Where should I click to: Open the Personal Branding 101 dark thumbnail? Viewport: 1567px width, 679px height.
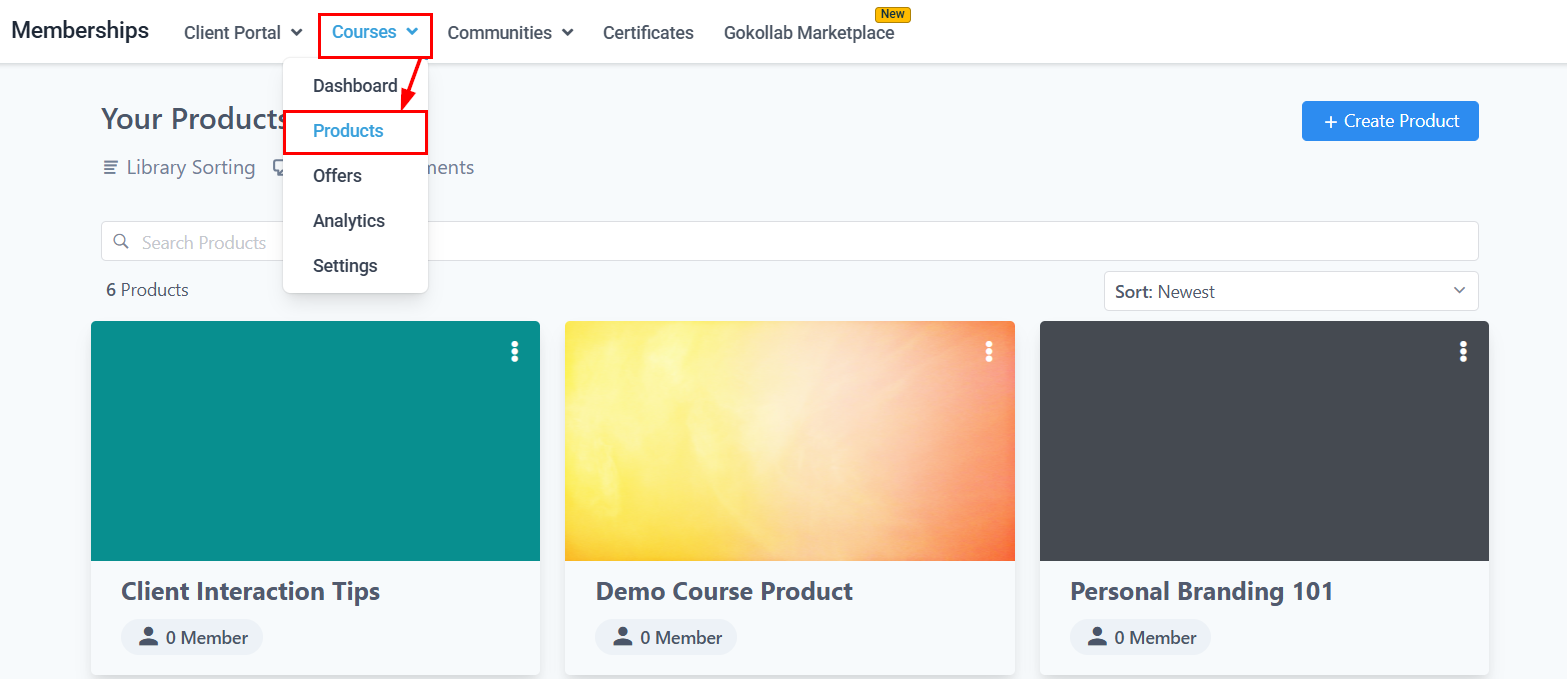pyautogui.click(x=1264, y=441)
